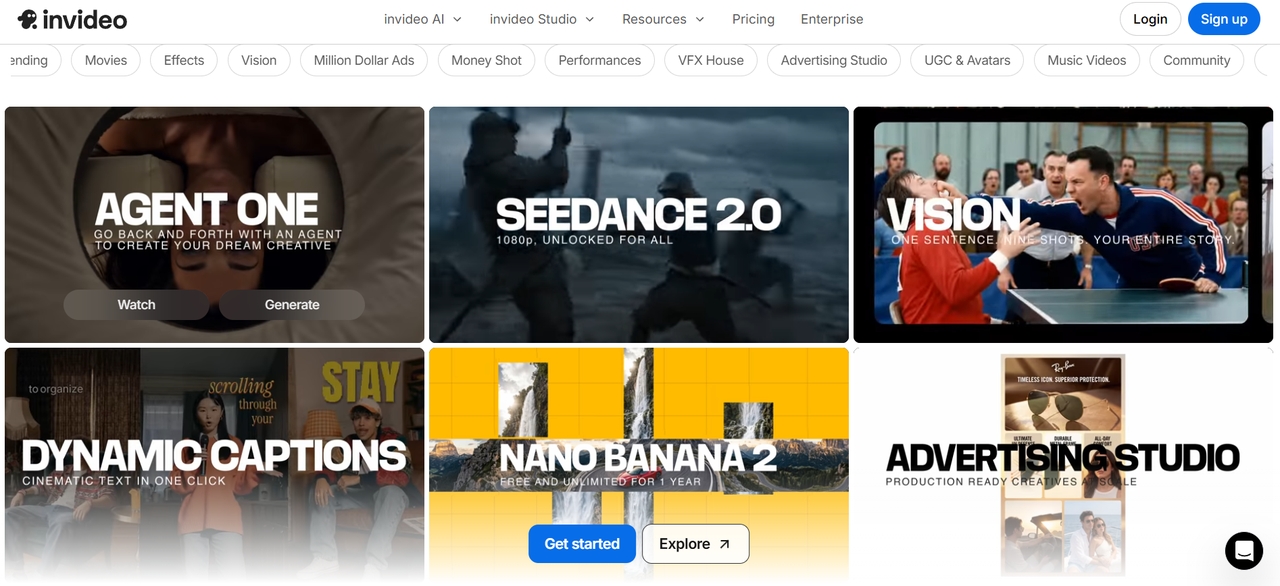
Task: Open the Vision ping-pong banner card
Action: point(1063,225)
